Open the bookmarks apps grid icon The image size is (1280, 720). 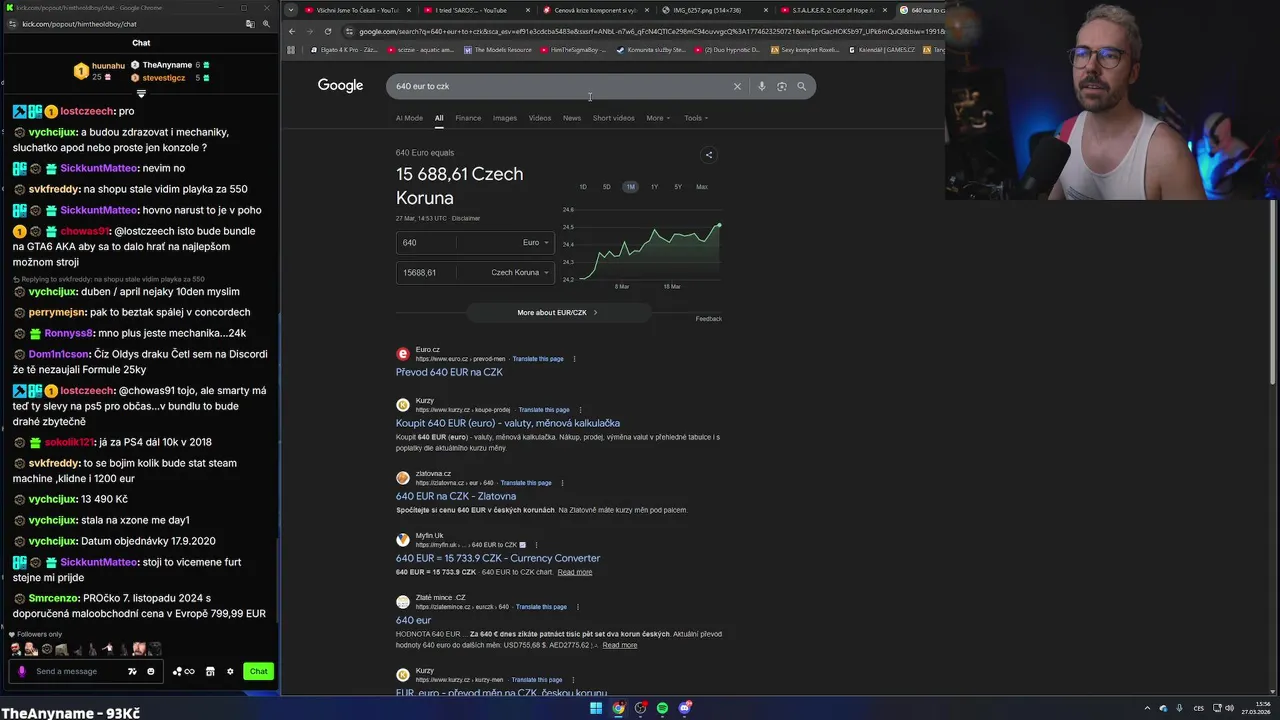tap(291, 49)
